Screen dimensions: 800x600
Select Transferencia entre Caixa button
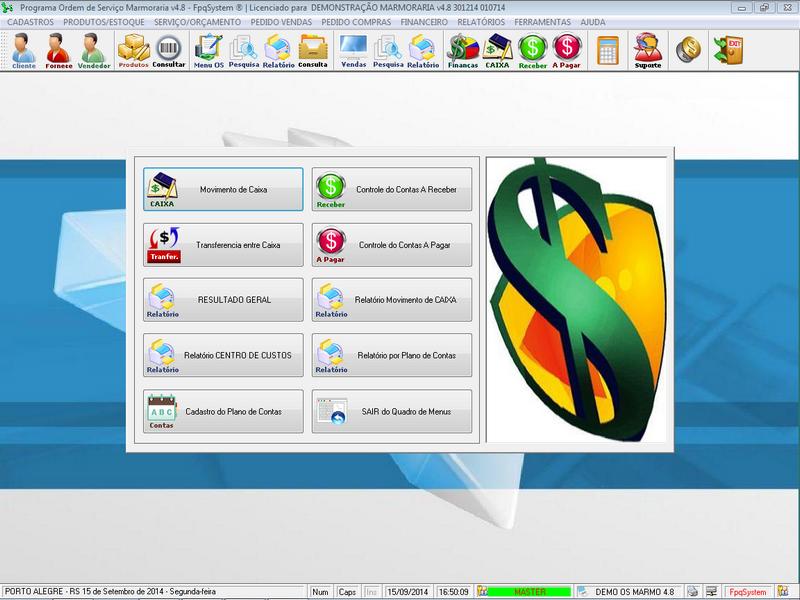[x=223, y=245]
